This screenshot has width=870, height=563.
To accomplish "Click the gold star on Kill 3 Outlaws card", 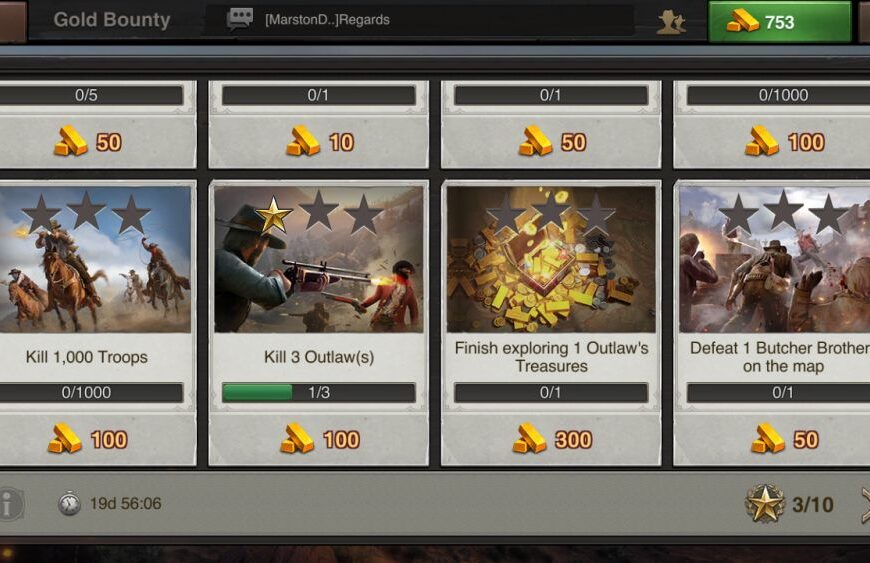I will click(274, 215).
